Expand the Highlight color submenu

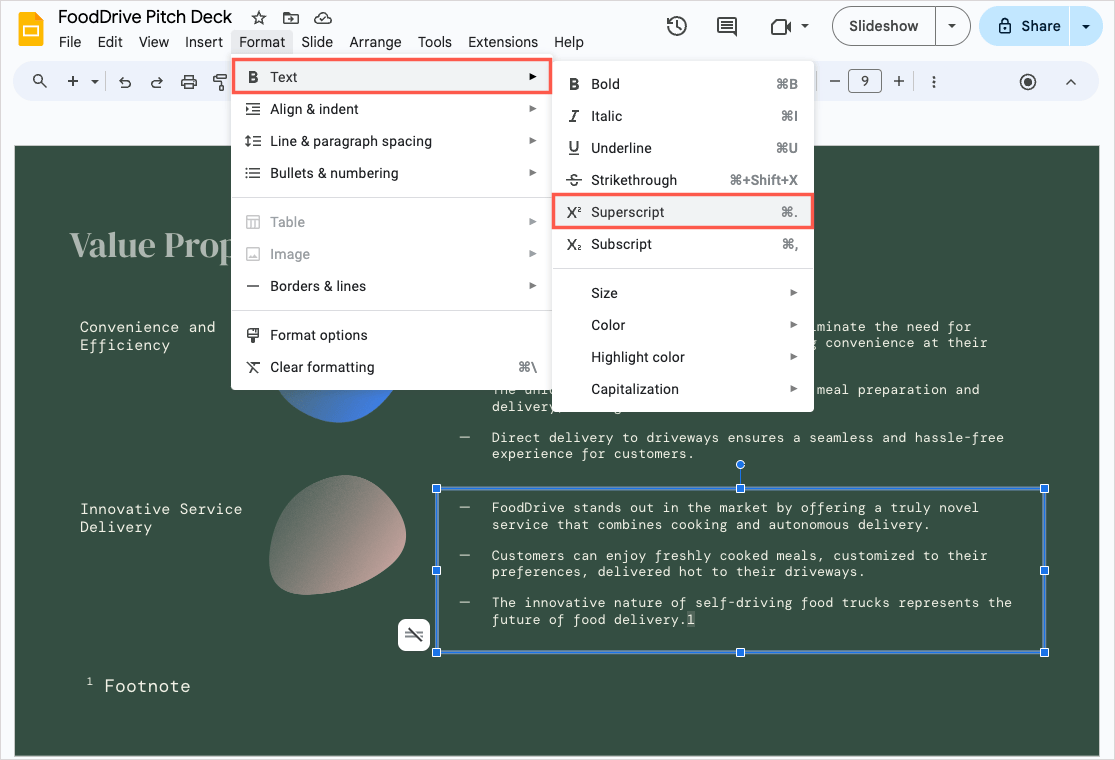[683, 357]
